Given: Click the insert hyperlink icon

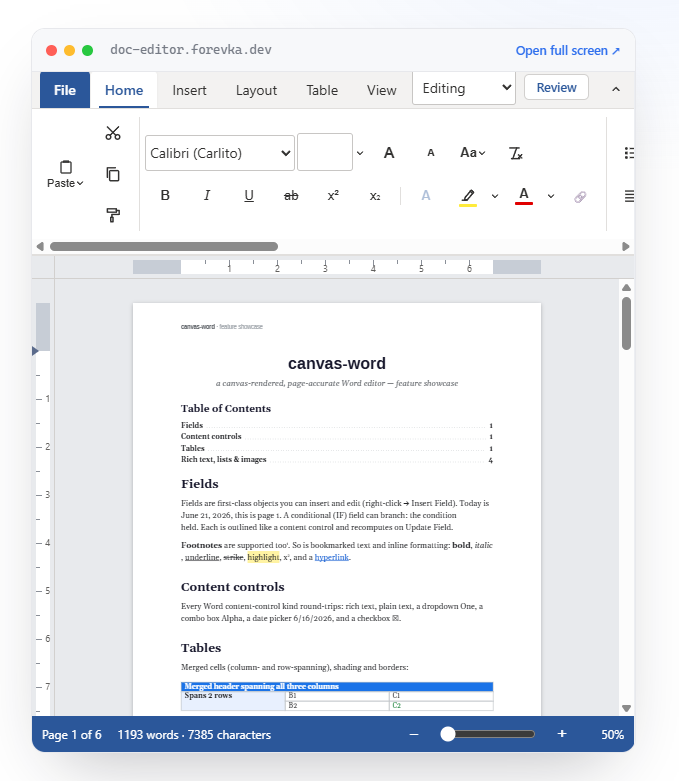Looking at the screenshot, I should coord(580,197).
